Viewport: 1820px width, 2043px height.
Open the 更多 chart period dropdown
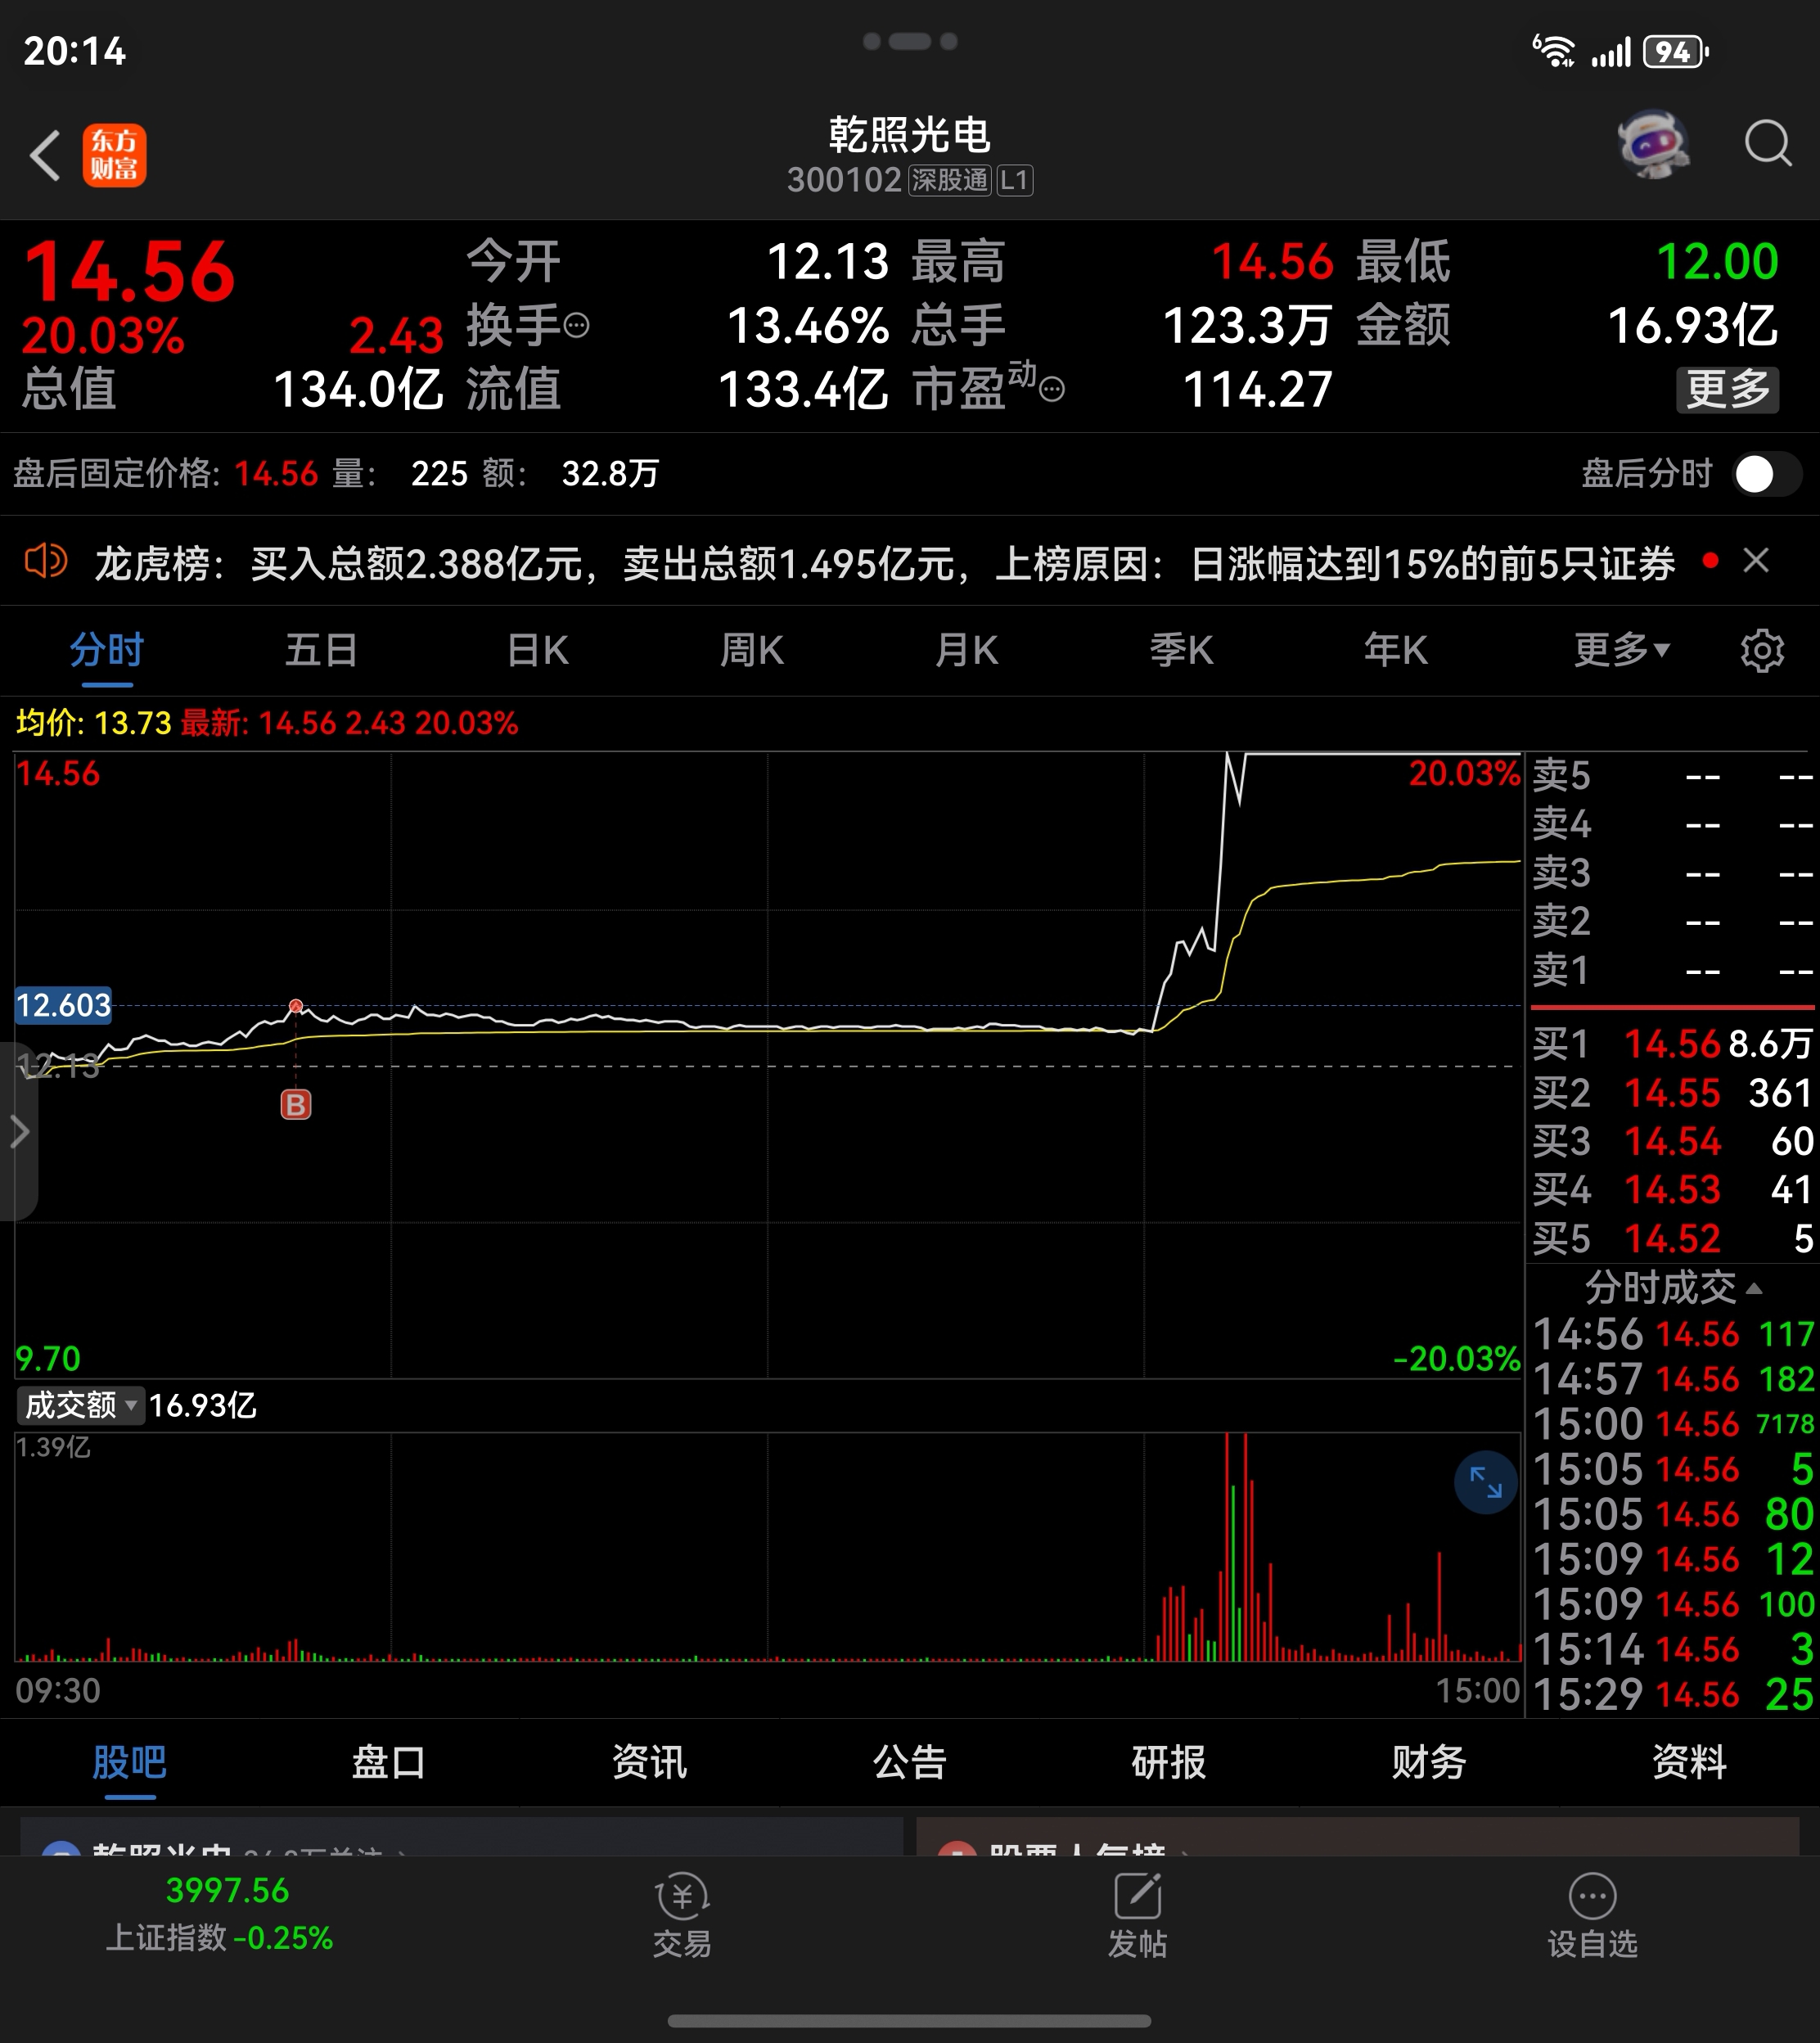tap(1621, 651)
